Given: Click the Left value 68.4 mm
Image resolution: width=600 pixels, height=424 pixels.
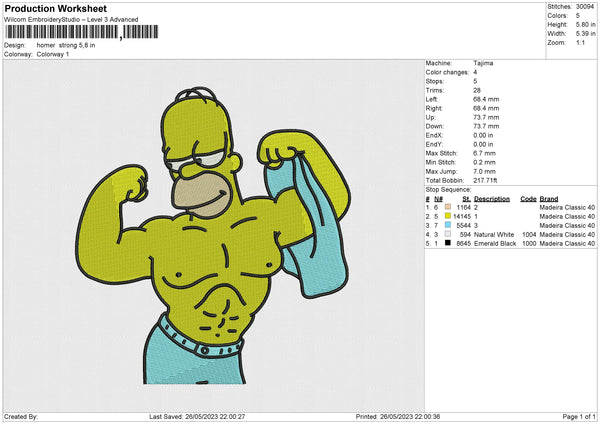Looking at the screenshot, I should [486, 99].
